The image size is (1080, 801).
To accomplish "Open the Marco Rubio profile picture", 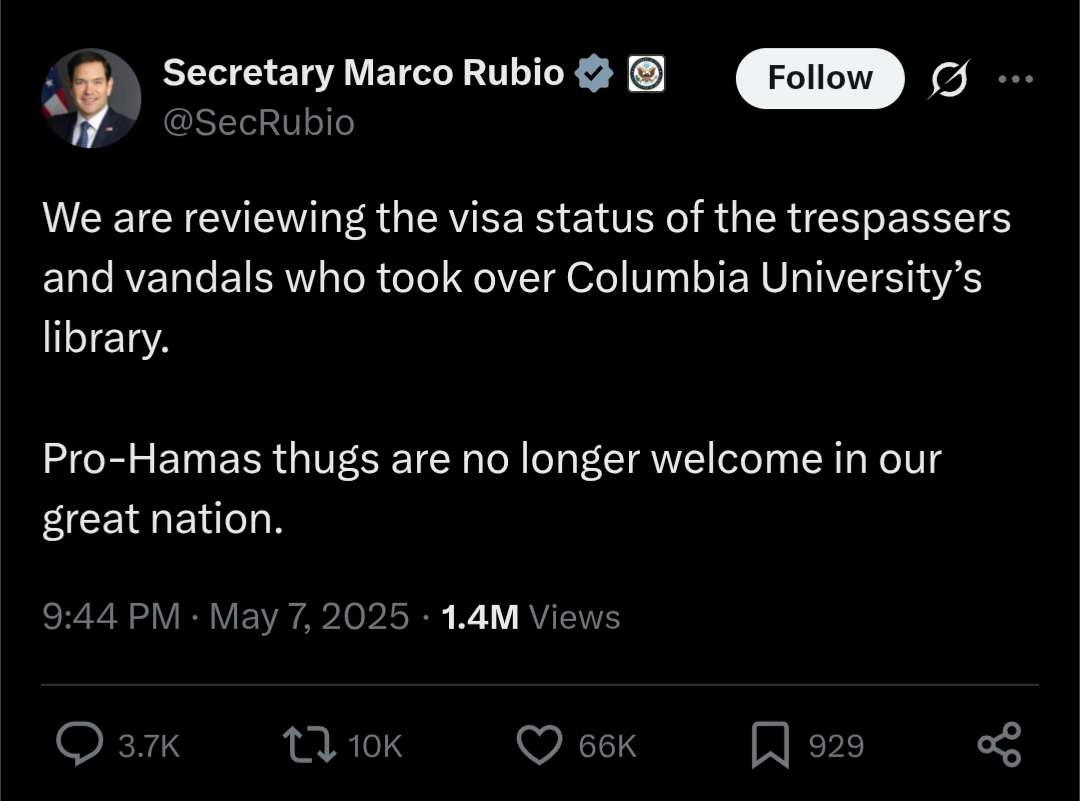I will tap(91, 98).
